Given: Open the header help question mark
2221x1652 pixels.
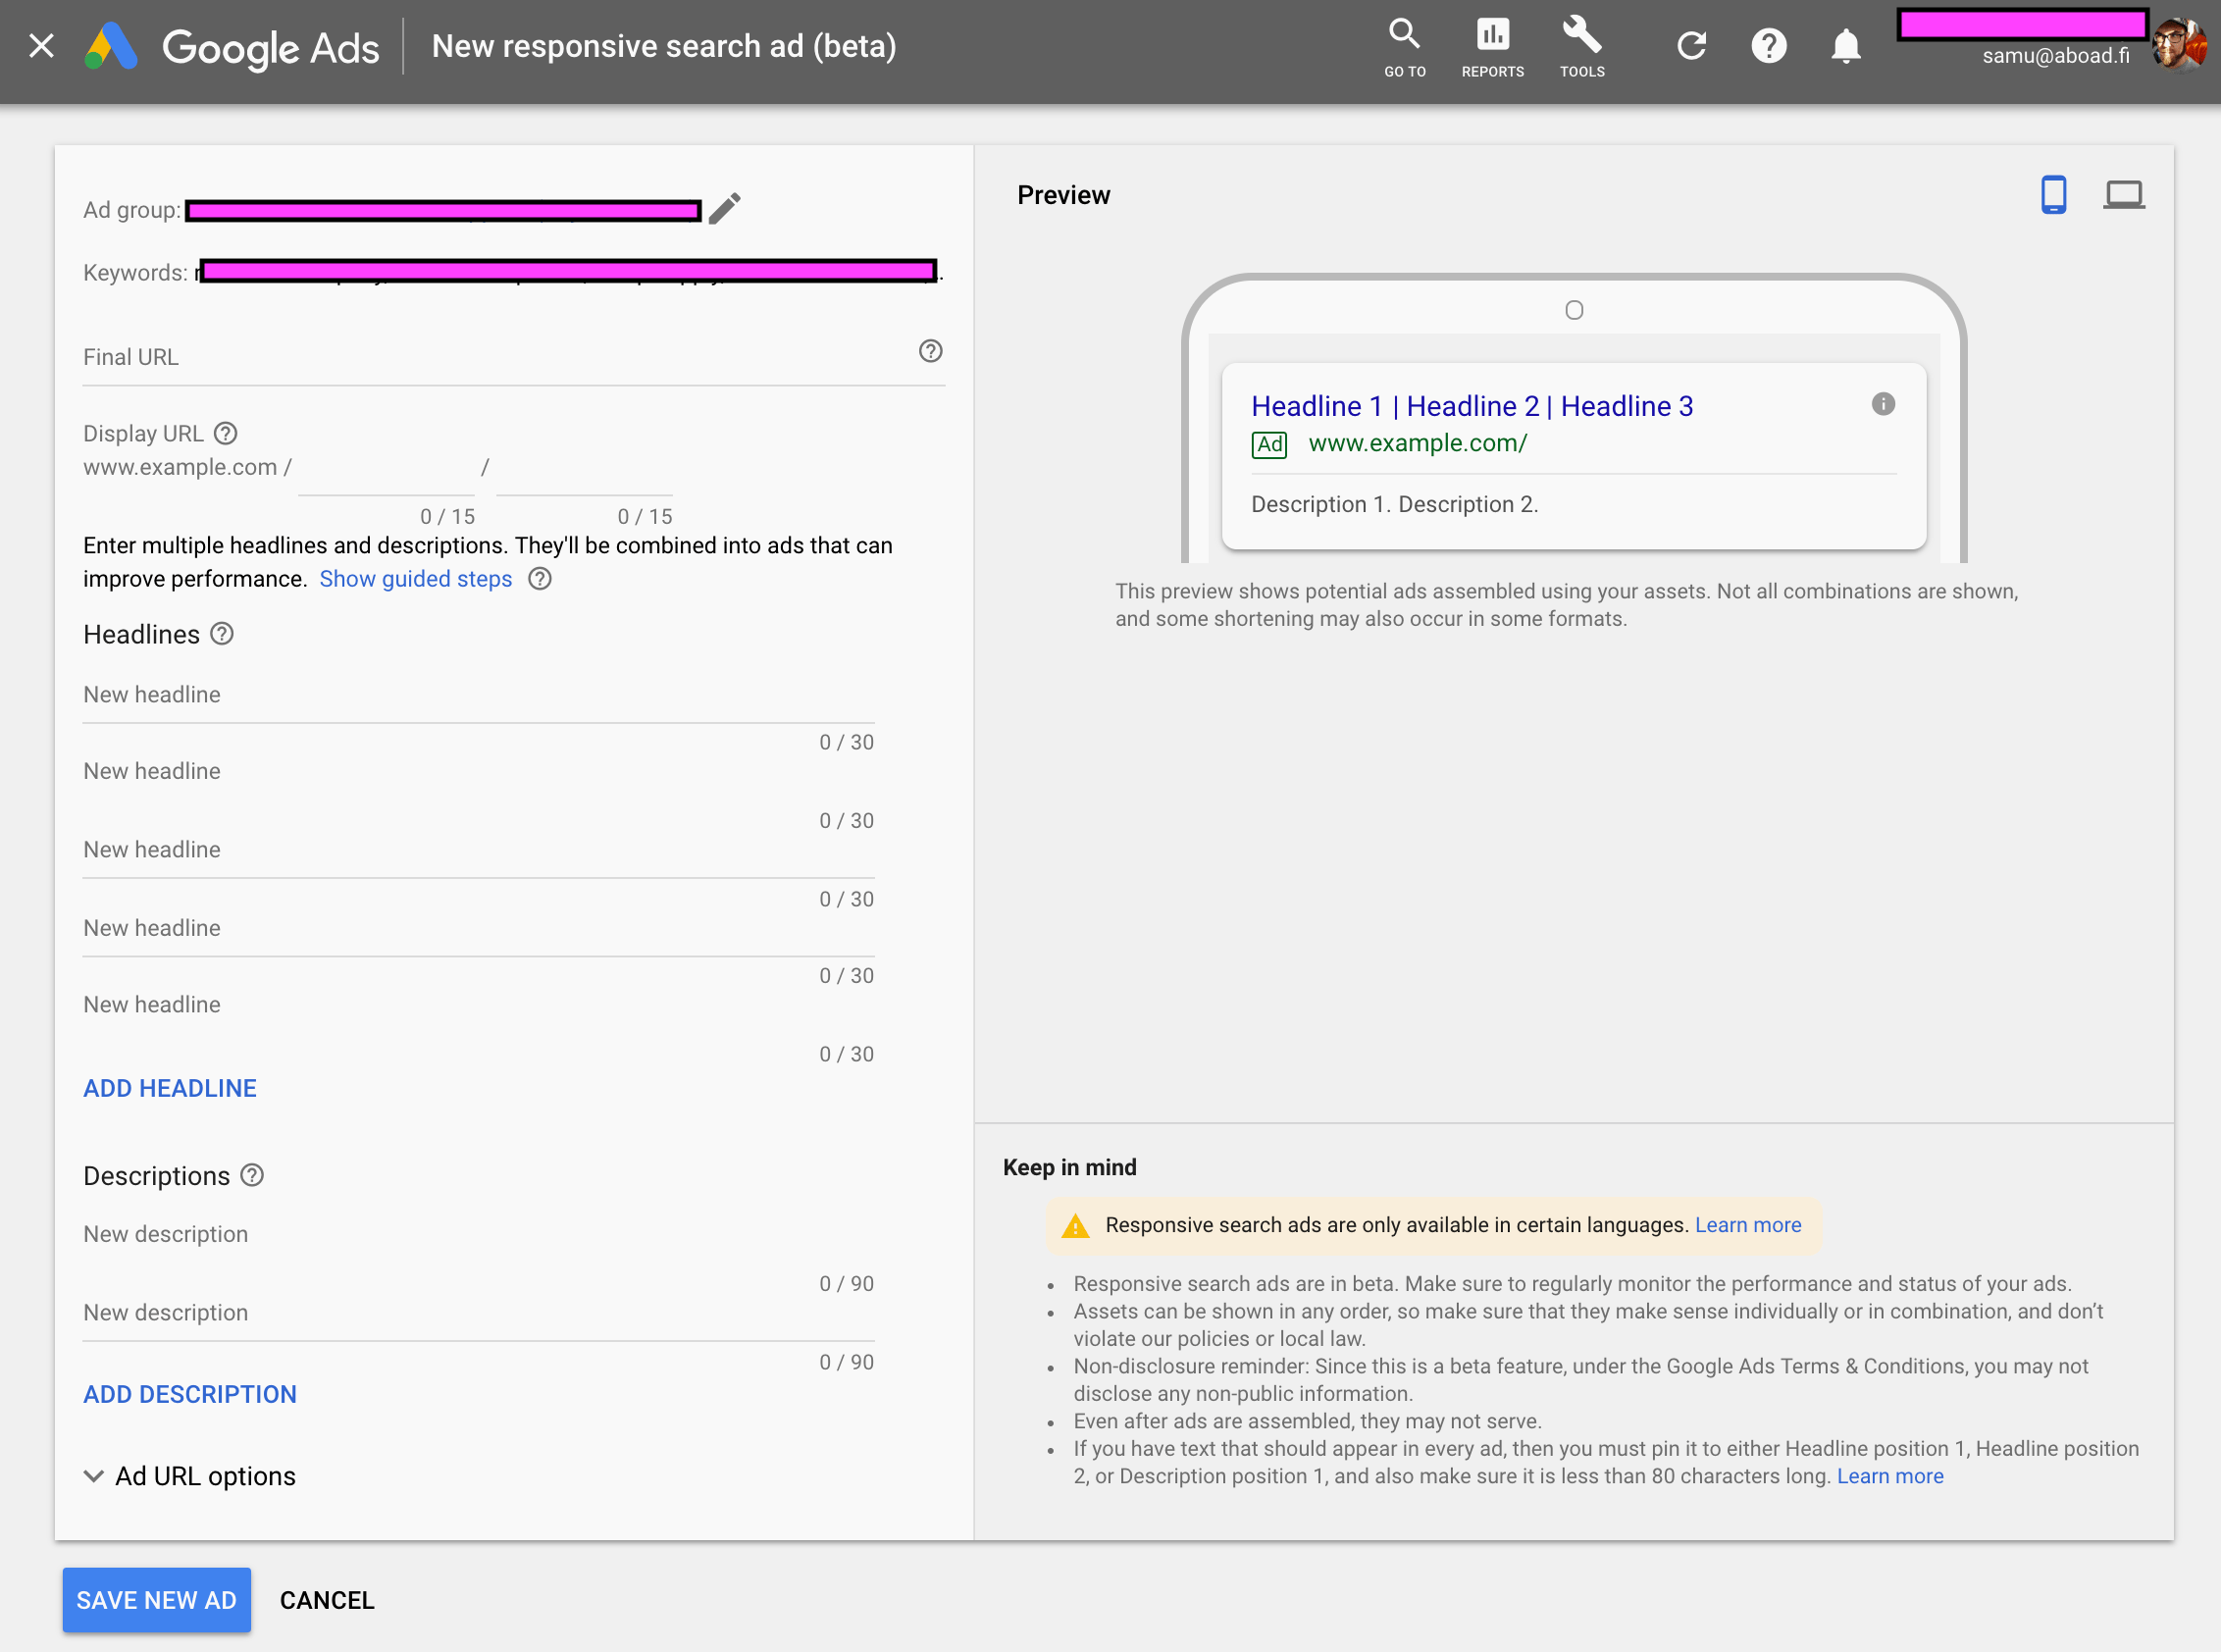Looking at the screenshot, I should [1768, 46].
